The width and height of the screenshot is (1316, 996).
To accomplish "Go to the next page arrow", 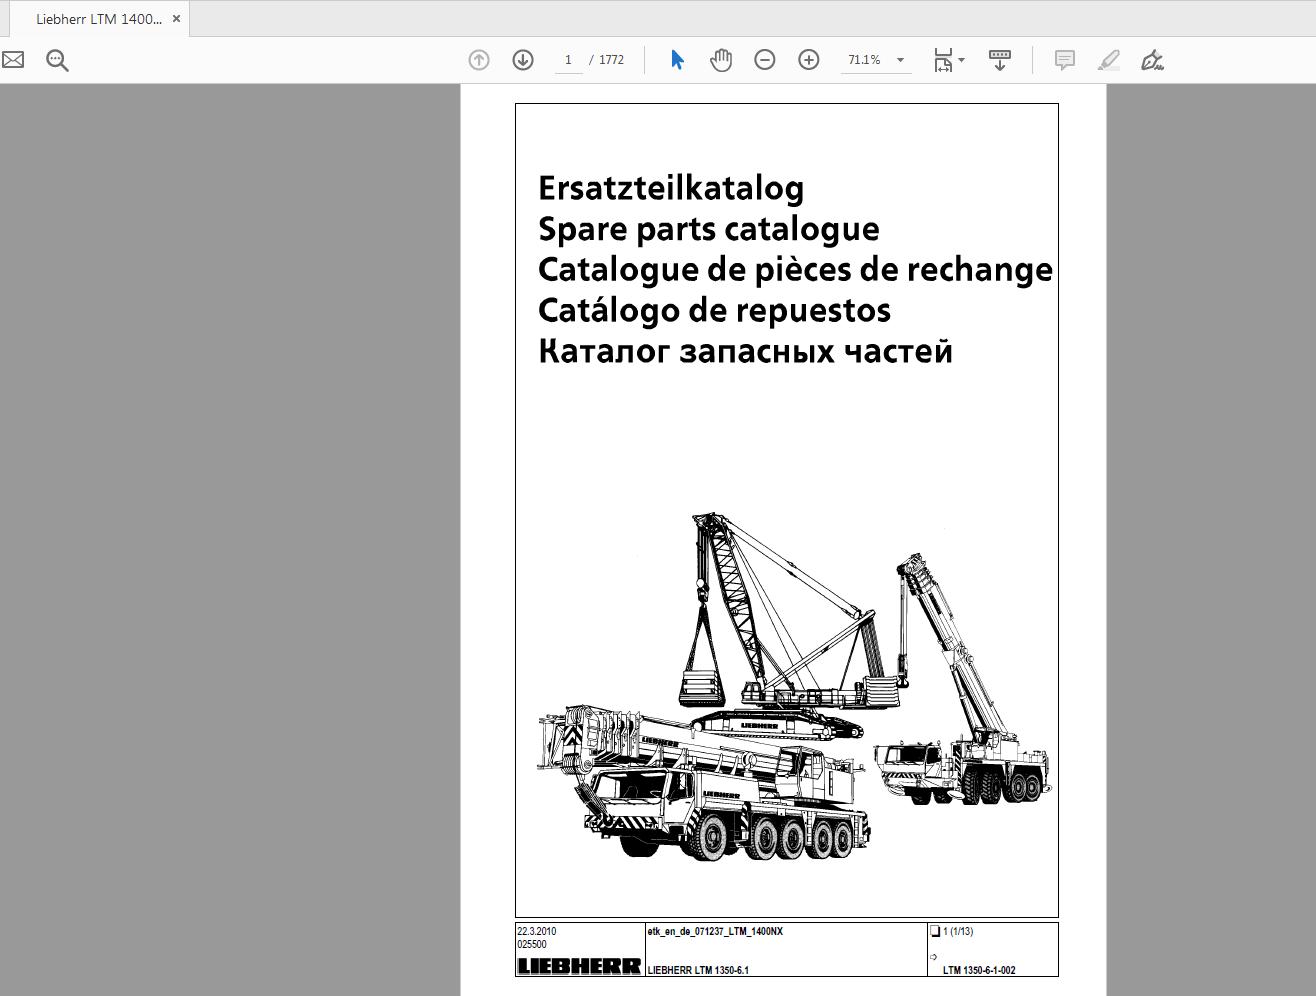I will click(523, 60).
